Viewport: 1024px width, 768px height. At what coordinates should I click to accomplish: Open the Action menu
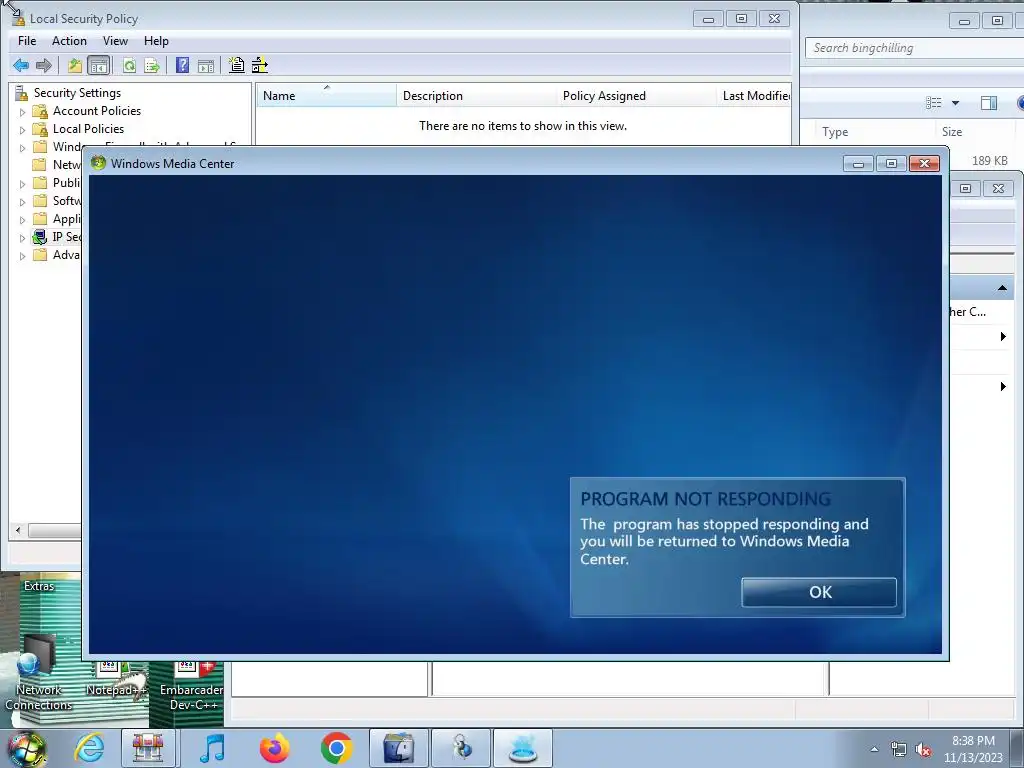[x=69, y=40]
